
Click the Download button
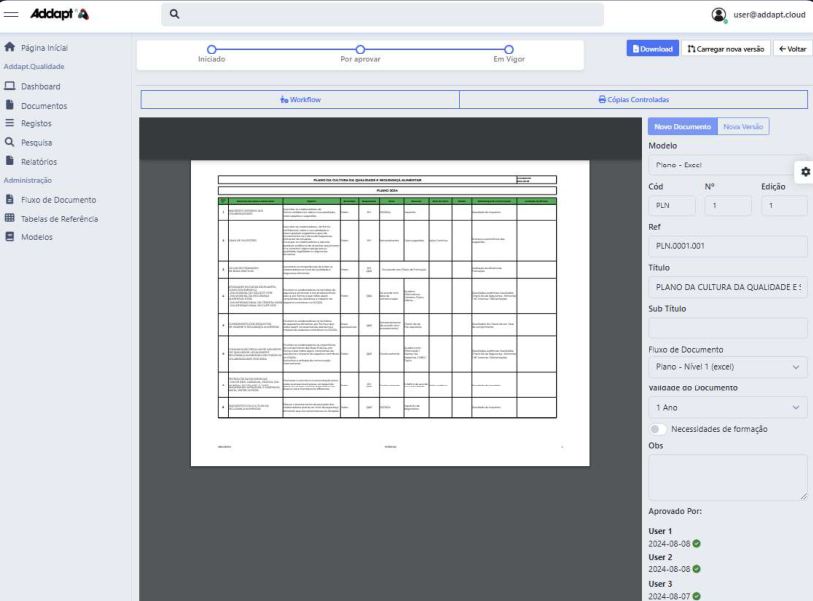coord(652,49)
